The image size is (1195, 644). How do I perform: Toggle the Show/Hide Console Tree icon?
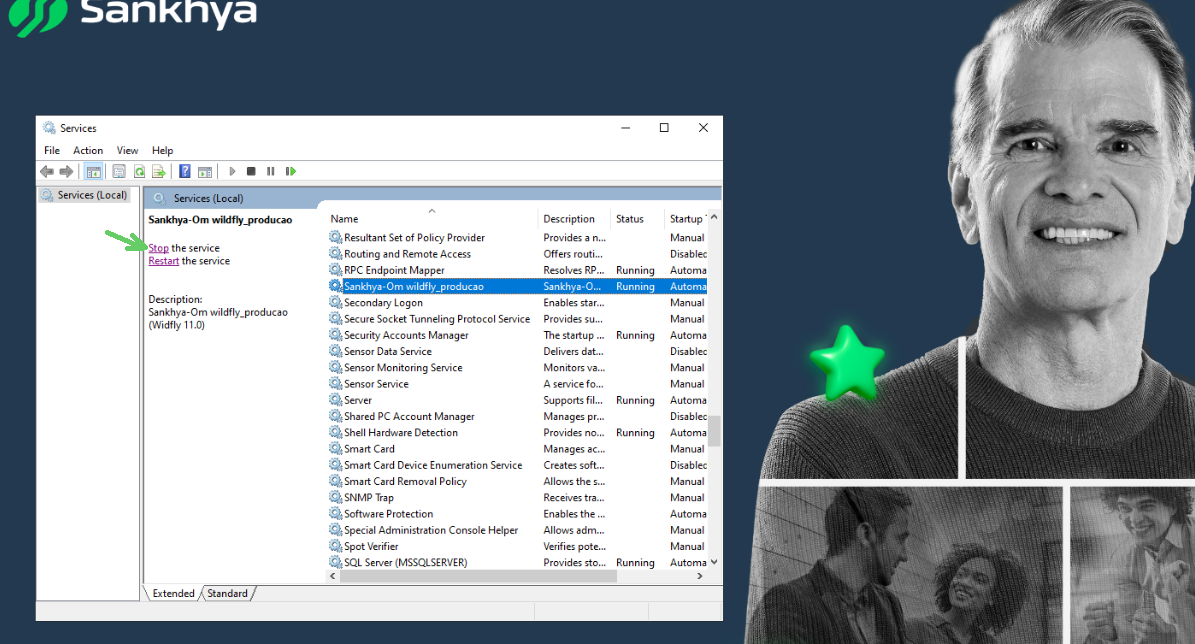click(x=93, y=171)
